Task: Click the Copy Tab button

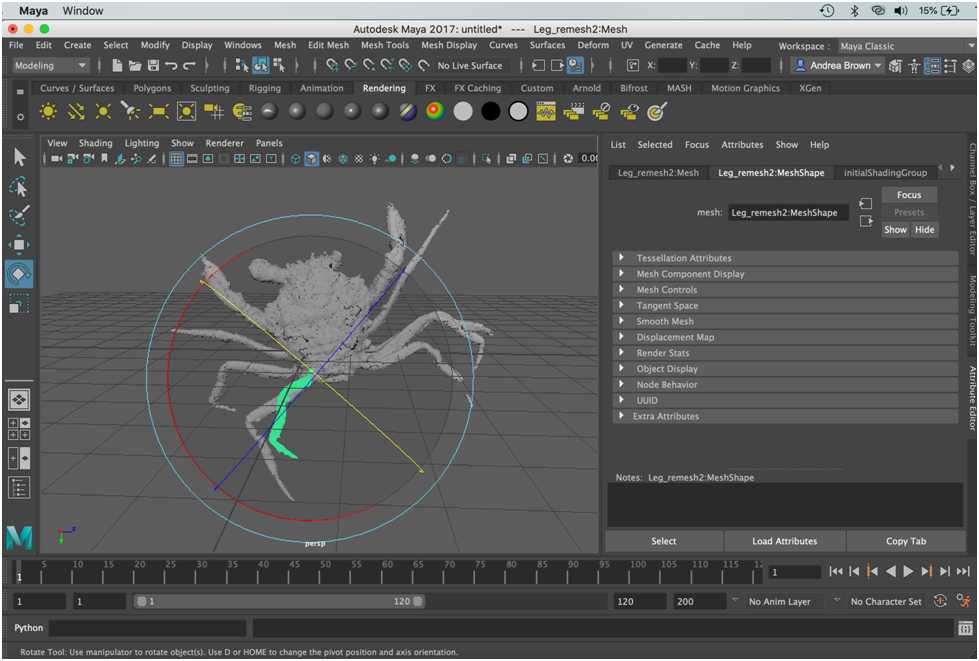Action: click(x=906, y=541)
